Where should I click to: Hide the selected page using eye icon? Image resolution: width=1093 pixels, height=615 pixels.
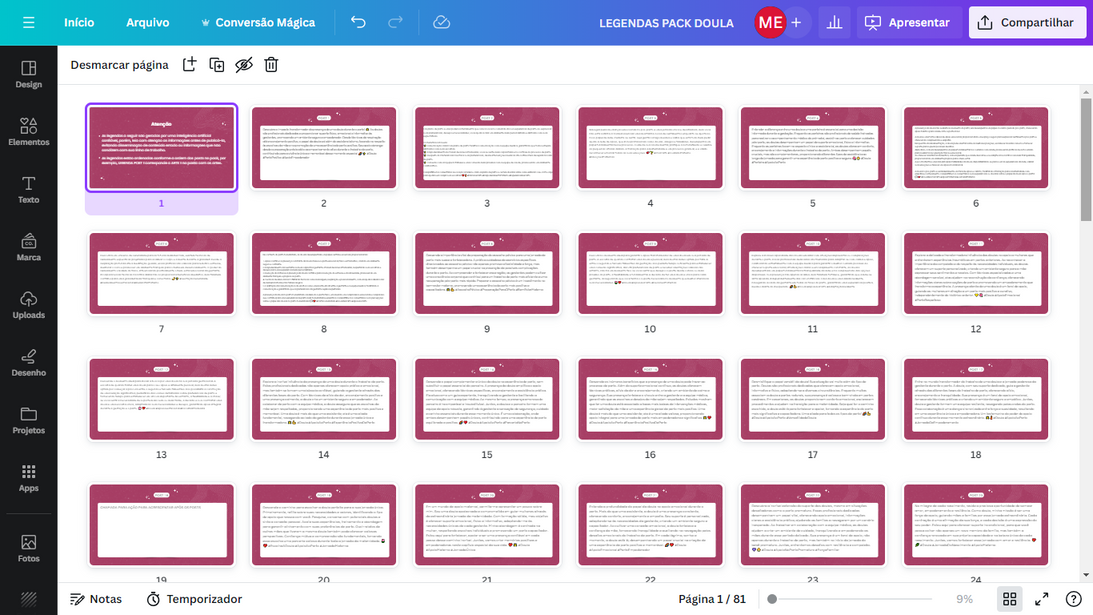click(243, 65)
